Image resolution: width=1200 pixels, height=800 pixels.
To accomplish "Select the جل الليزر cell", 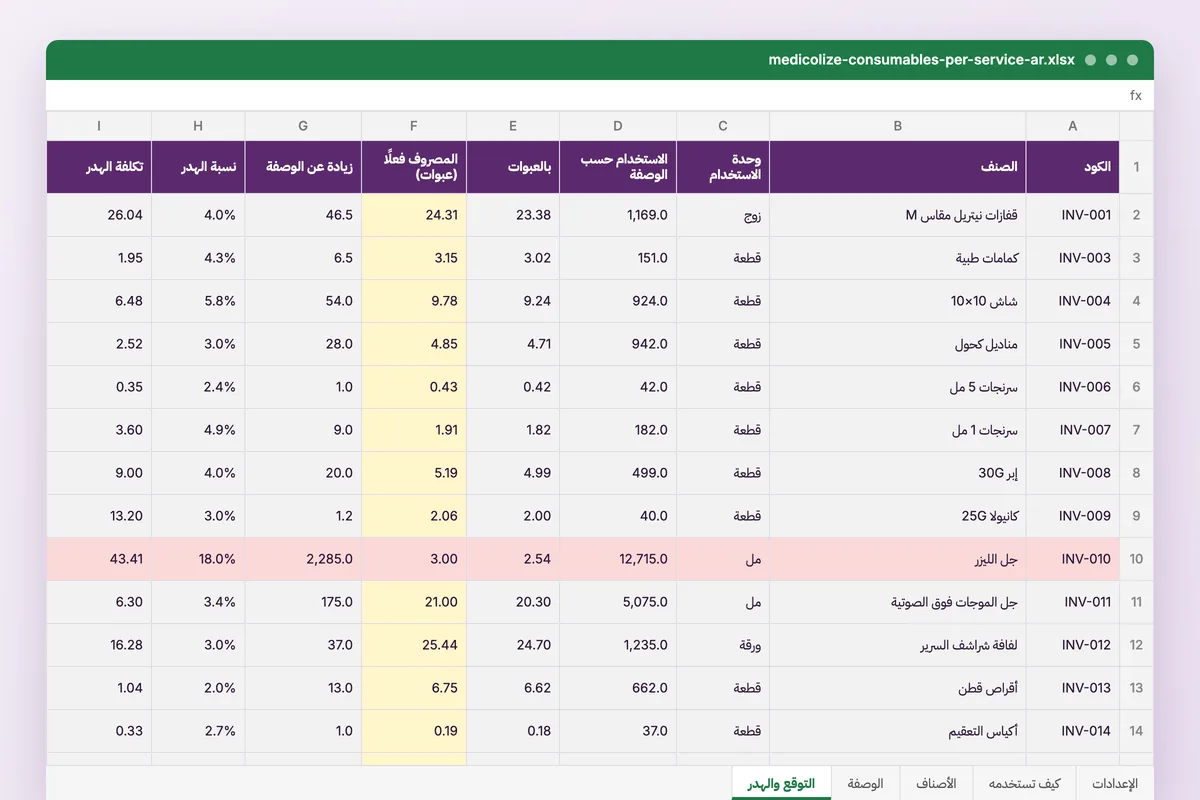I will [x=898, y=559].
